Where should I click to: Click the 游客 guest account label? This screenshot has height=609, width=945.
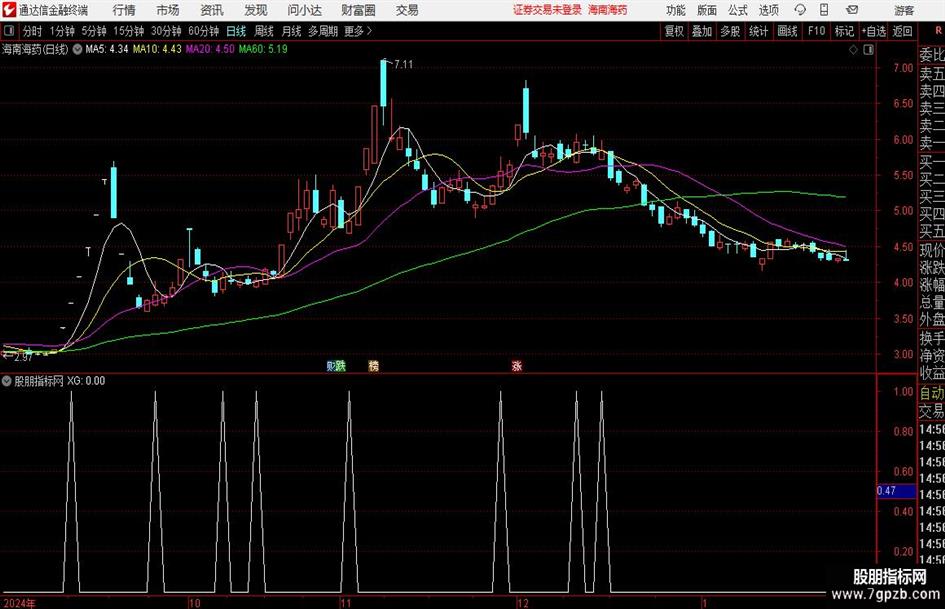(x=904, y=10)
